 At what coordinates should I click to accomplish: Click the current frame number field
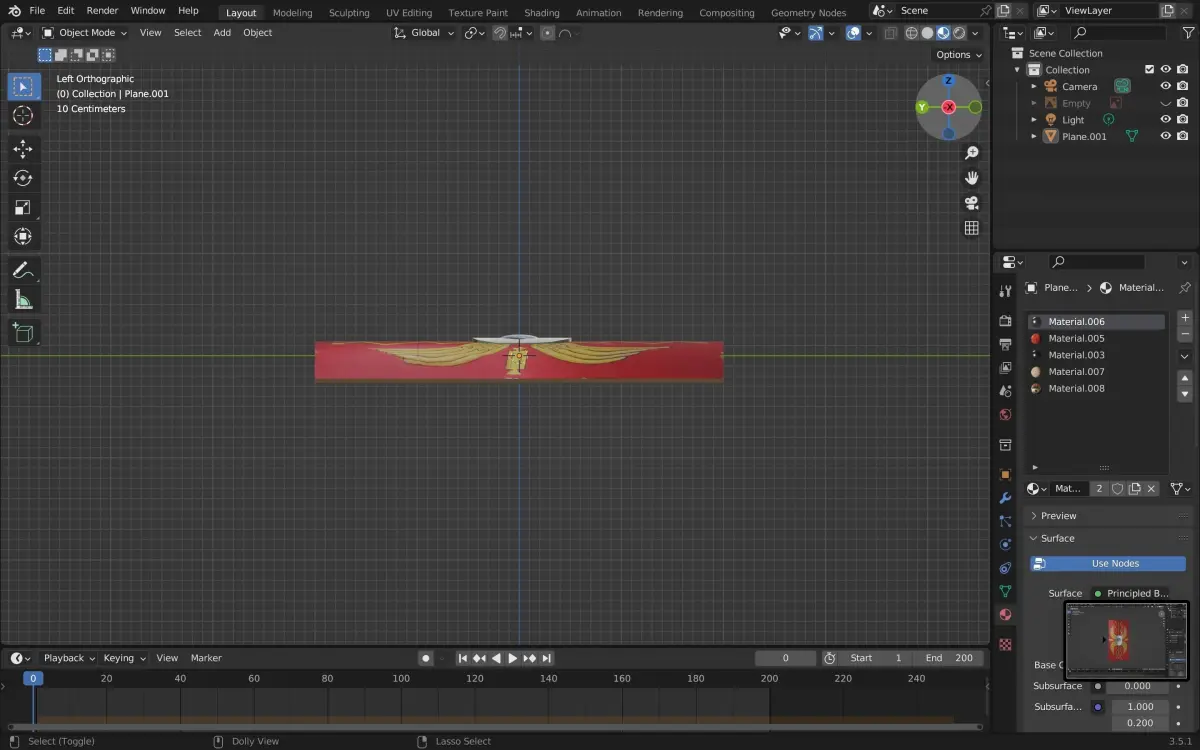click(785, 658)
